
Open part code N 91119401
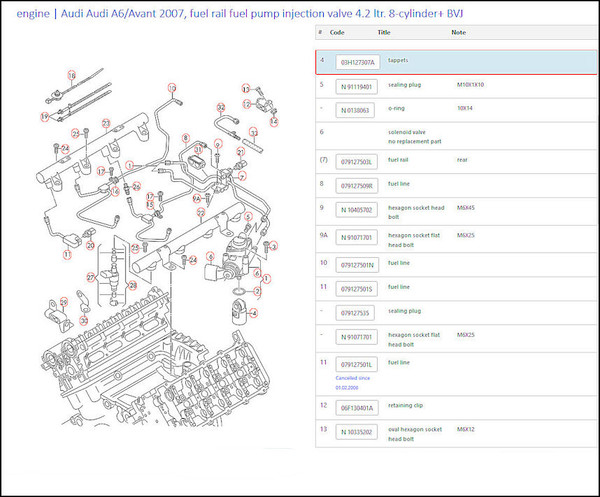(357, 86)
